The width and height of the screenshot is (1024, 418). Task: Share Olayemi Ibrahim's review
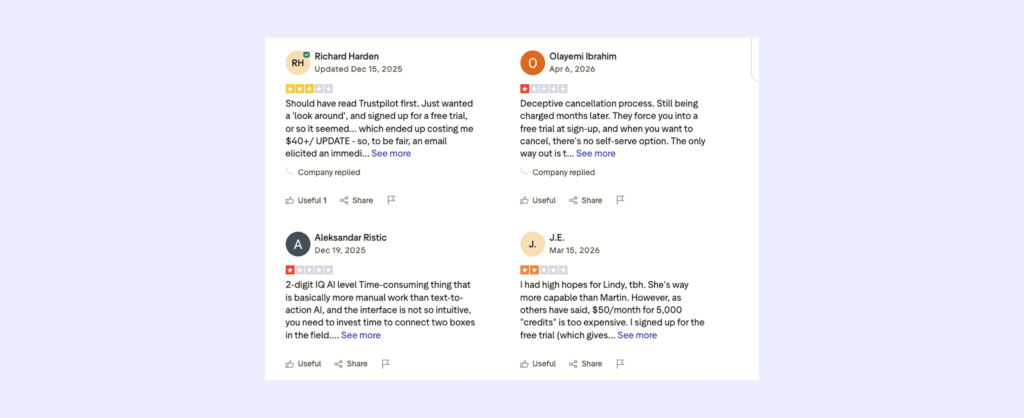[x=586, y=200]
